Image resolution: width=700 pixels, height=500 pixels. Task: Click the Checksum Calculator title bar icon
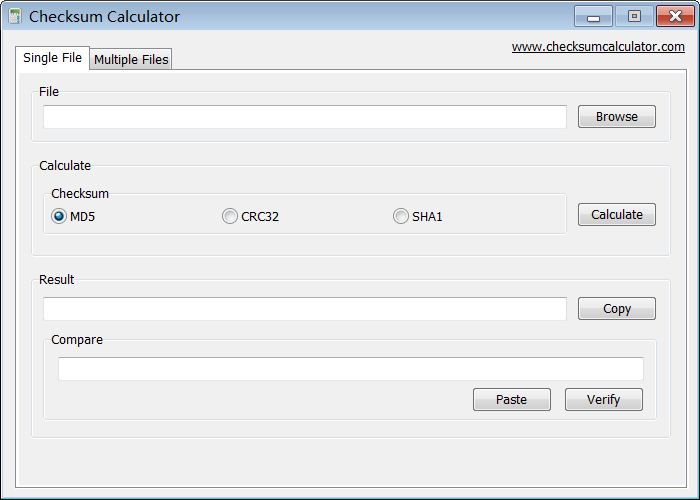[x=15, y=17]
